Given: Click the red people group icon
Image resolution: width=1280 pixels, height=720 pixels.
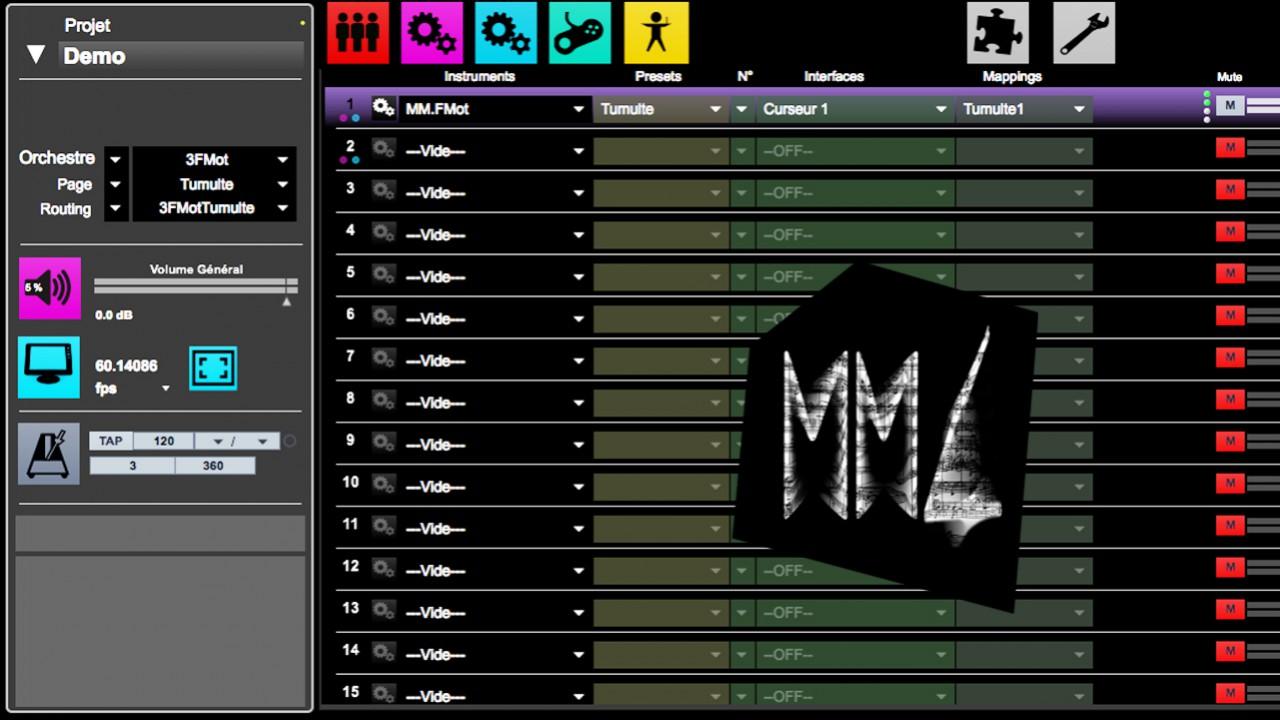Looking at the screenshot, I should point(357,33).
